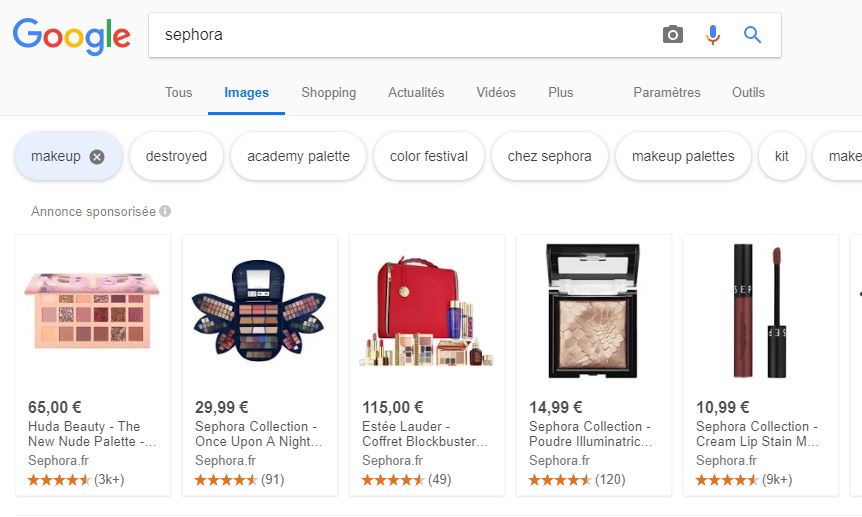Open the Huda Beauty palette thumbnail
Viewport: 862px width, 517px height.
pyautogui.click(x=92, y=309)
